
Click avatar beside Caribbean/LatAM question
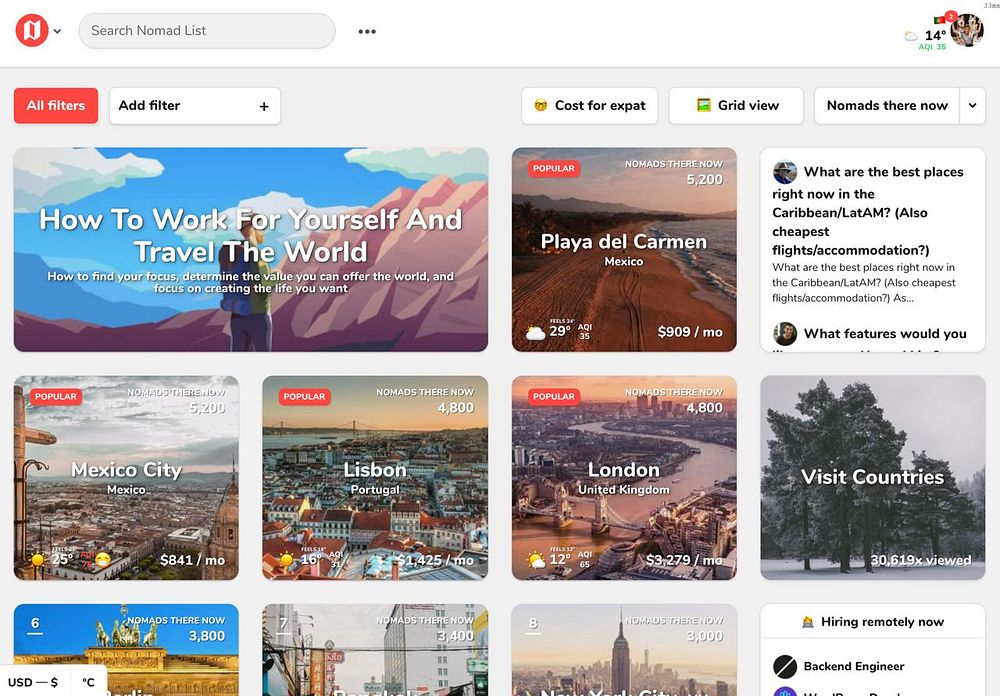(785, 172)
